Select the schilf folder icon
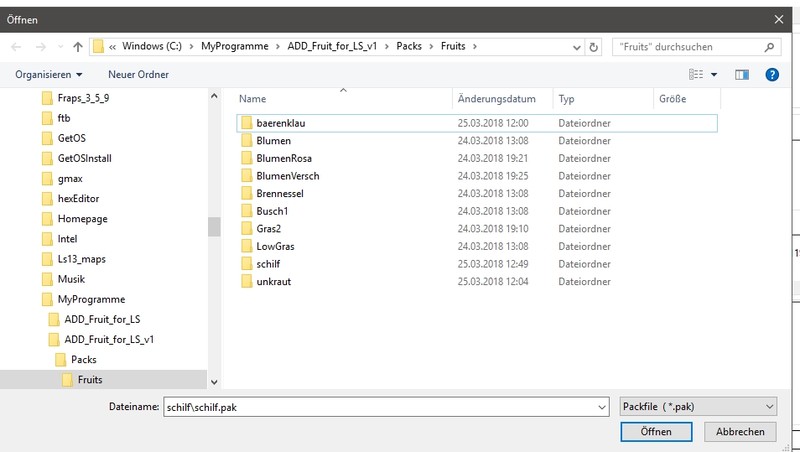The width and height of the screenshot is (800, 452). [x=247, y=263]
